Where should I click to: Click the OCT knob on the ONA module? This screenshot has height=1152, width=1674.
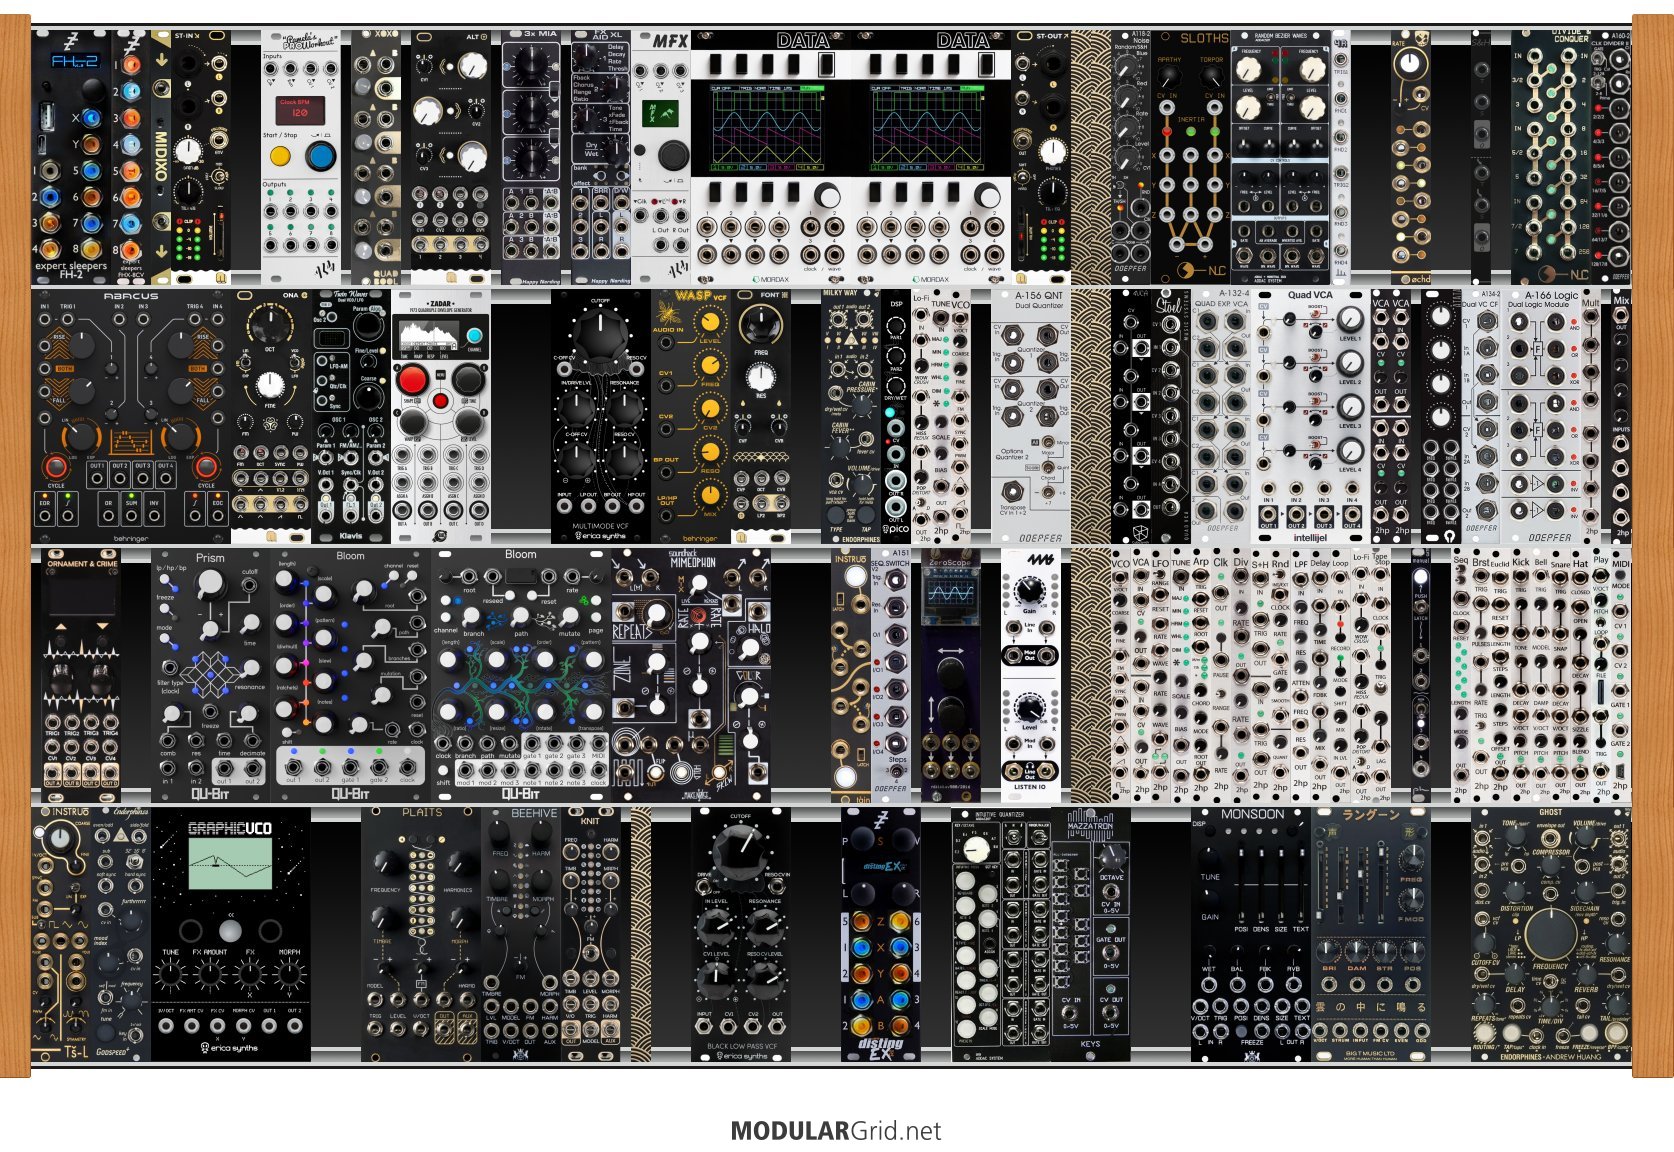[269, 323]
